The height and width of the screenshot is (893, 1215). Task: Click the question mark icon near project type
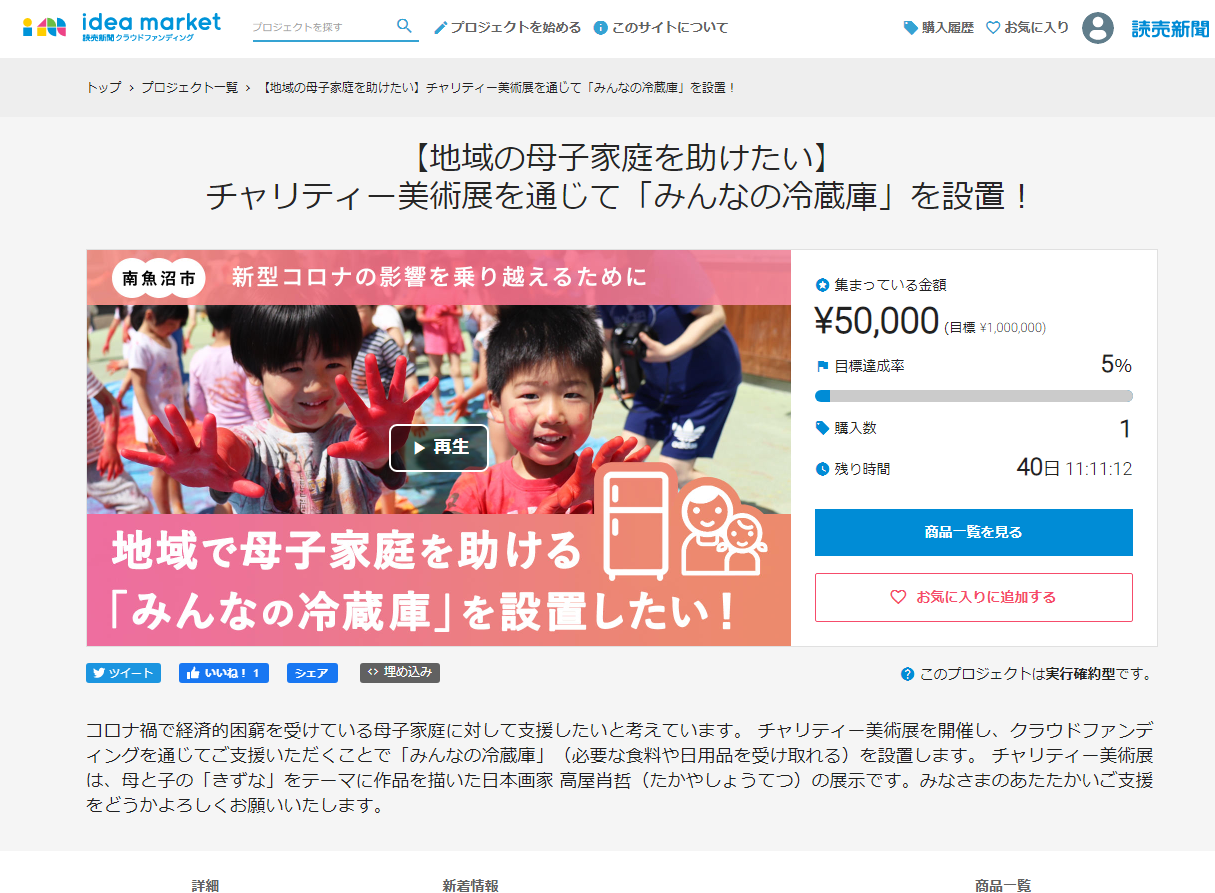[907, 674]
